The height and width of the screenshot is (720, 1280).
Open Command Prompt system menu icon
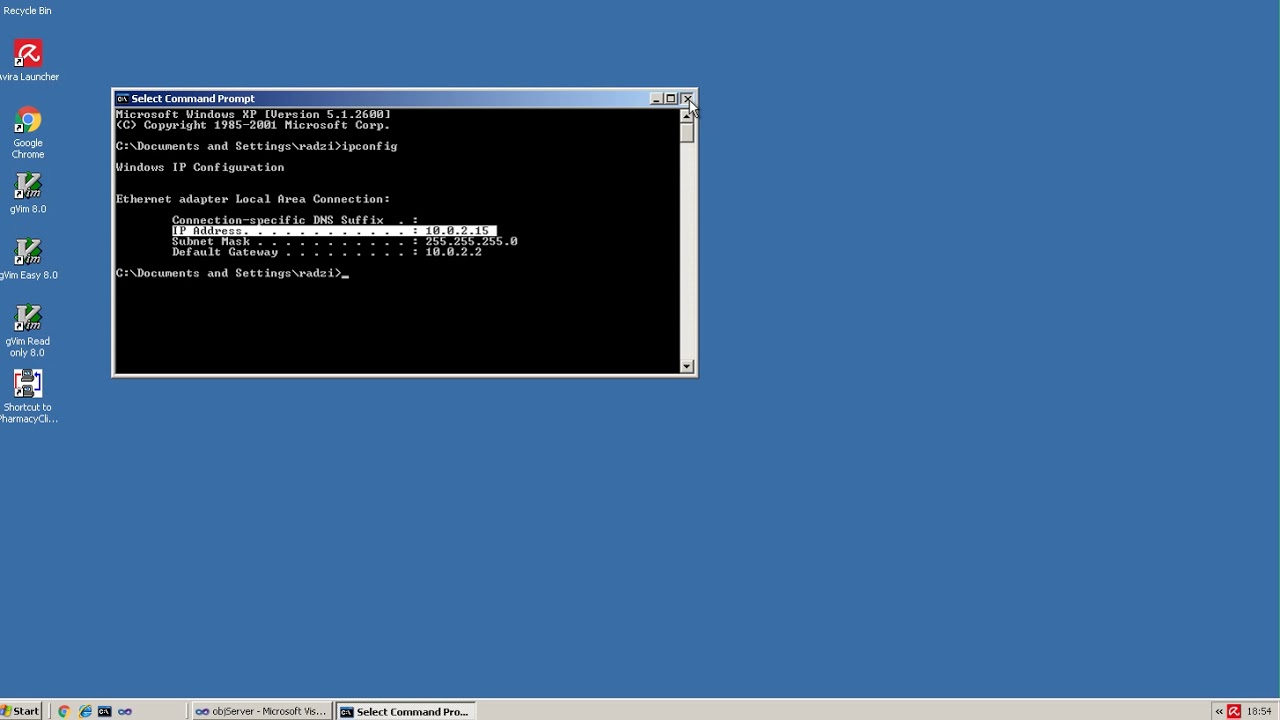coord(122,98)
